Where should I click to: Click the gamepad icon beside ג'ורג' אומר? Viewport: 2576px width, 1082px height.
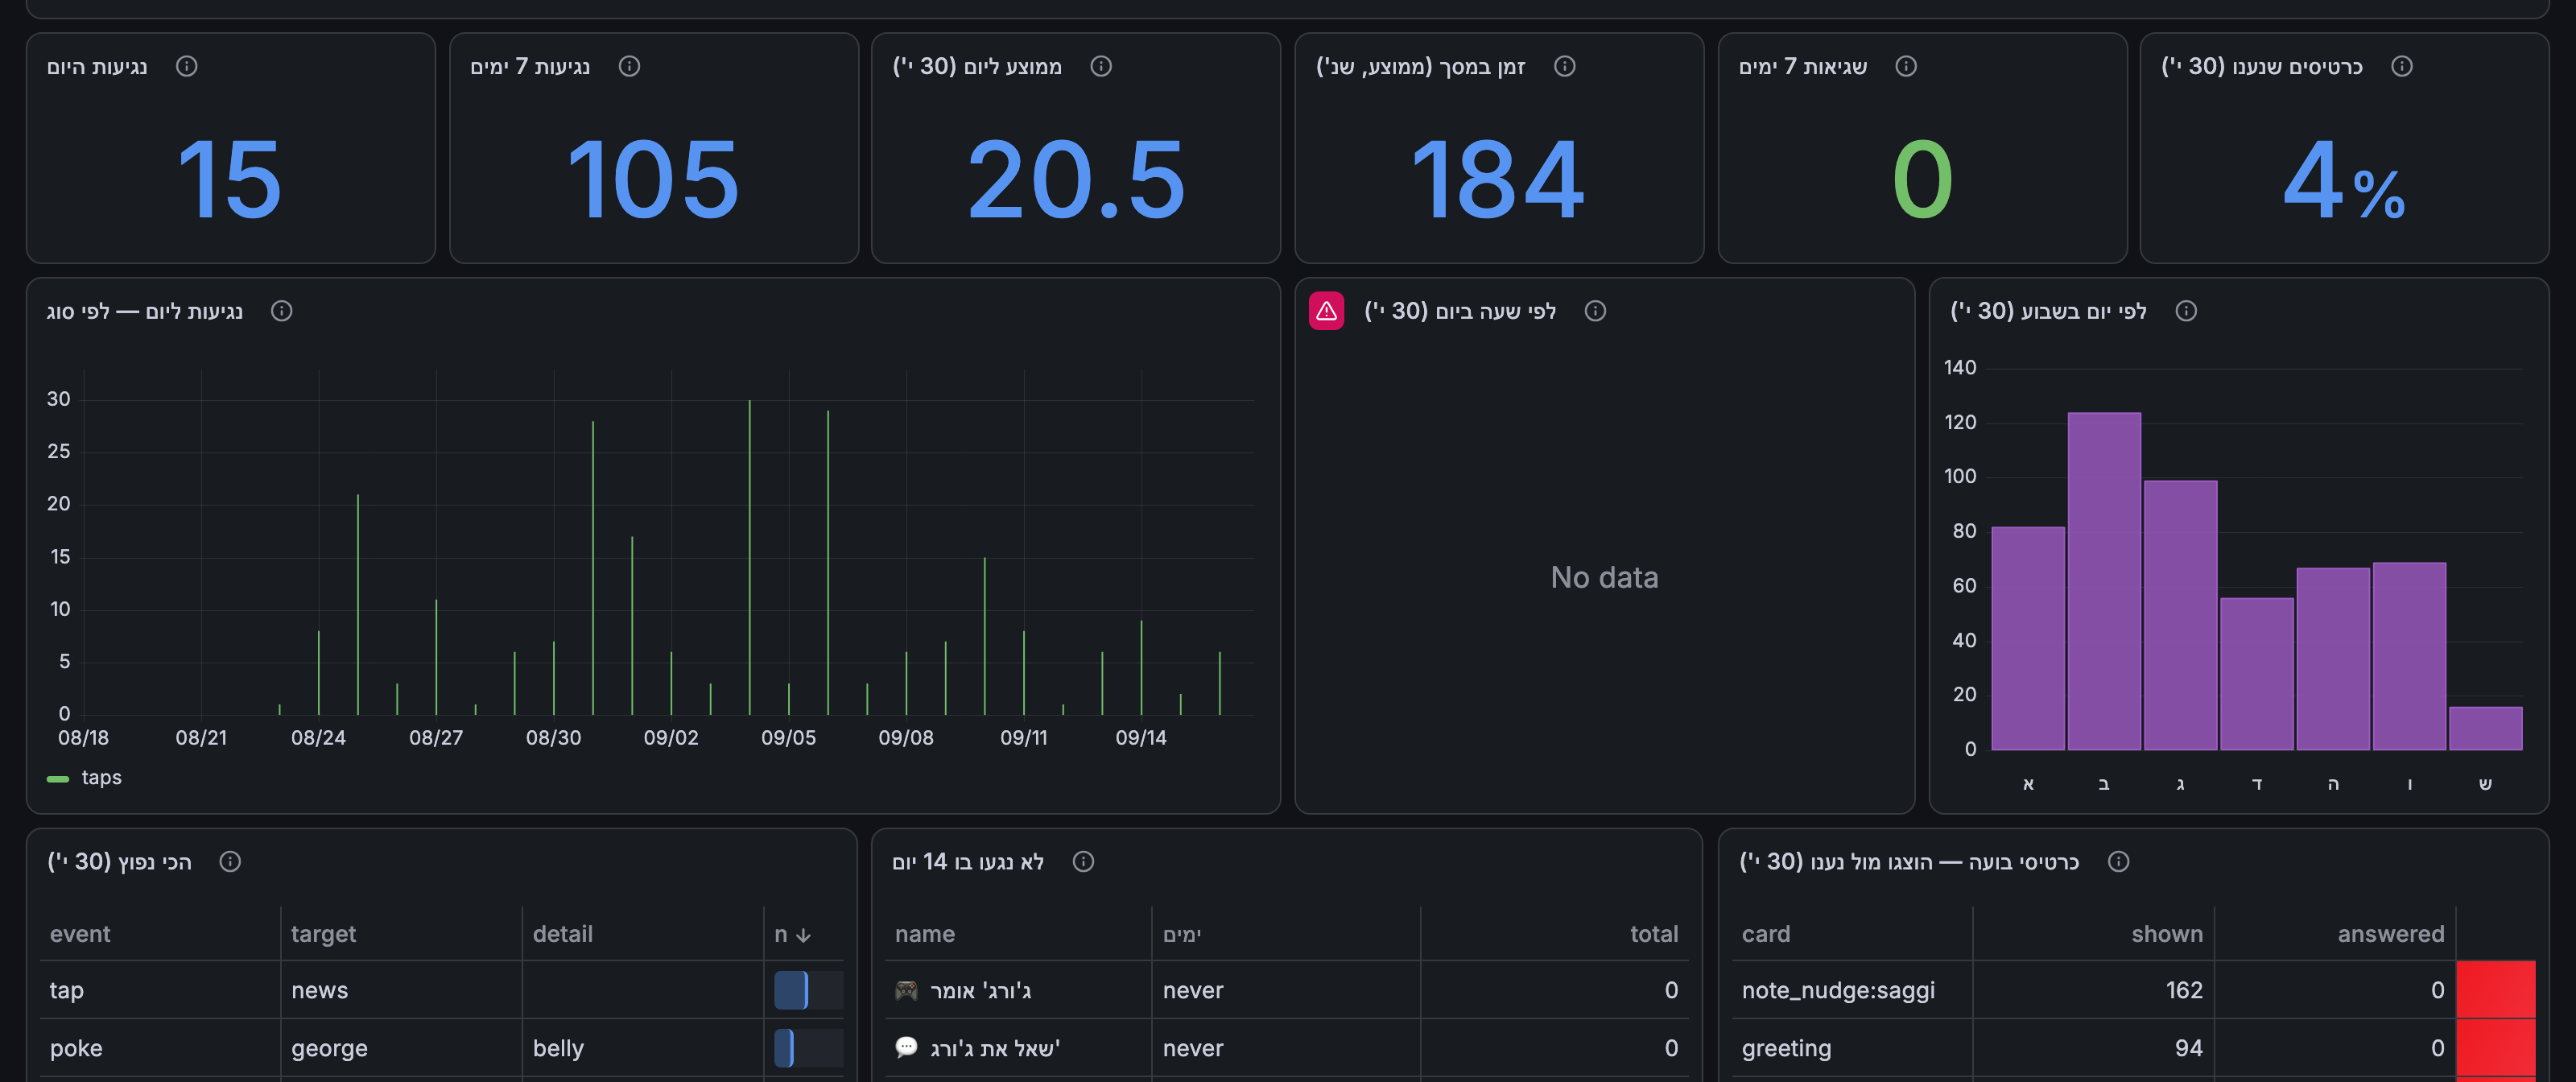tap(906, 990)
